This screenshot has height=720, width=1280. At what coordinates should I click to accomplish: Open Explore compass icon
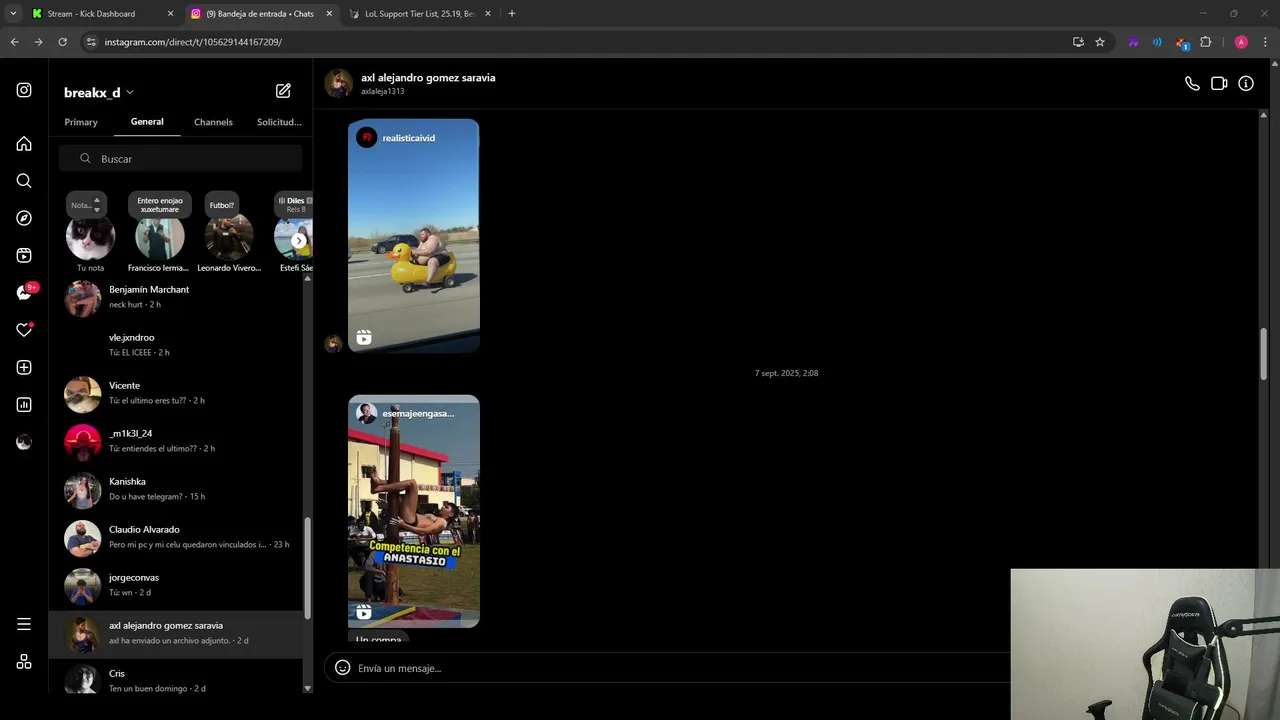click(24, 218)
